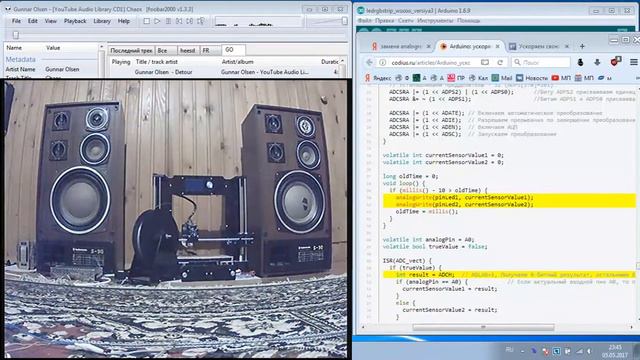Viewport: 640px width, 360px height.
Task: Open the foobar2000 Library menu
Action: (x=102, y=21)
